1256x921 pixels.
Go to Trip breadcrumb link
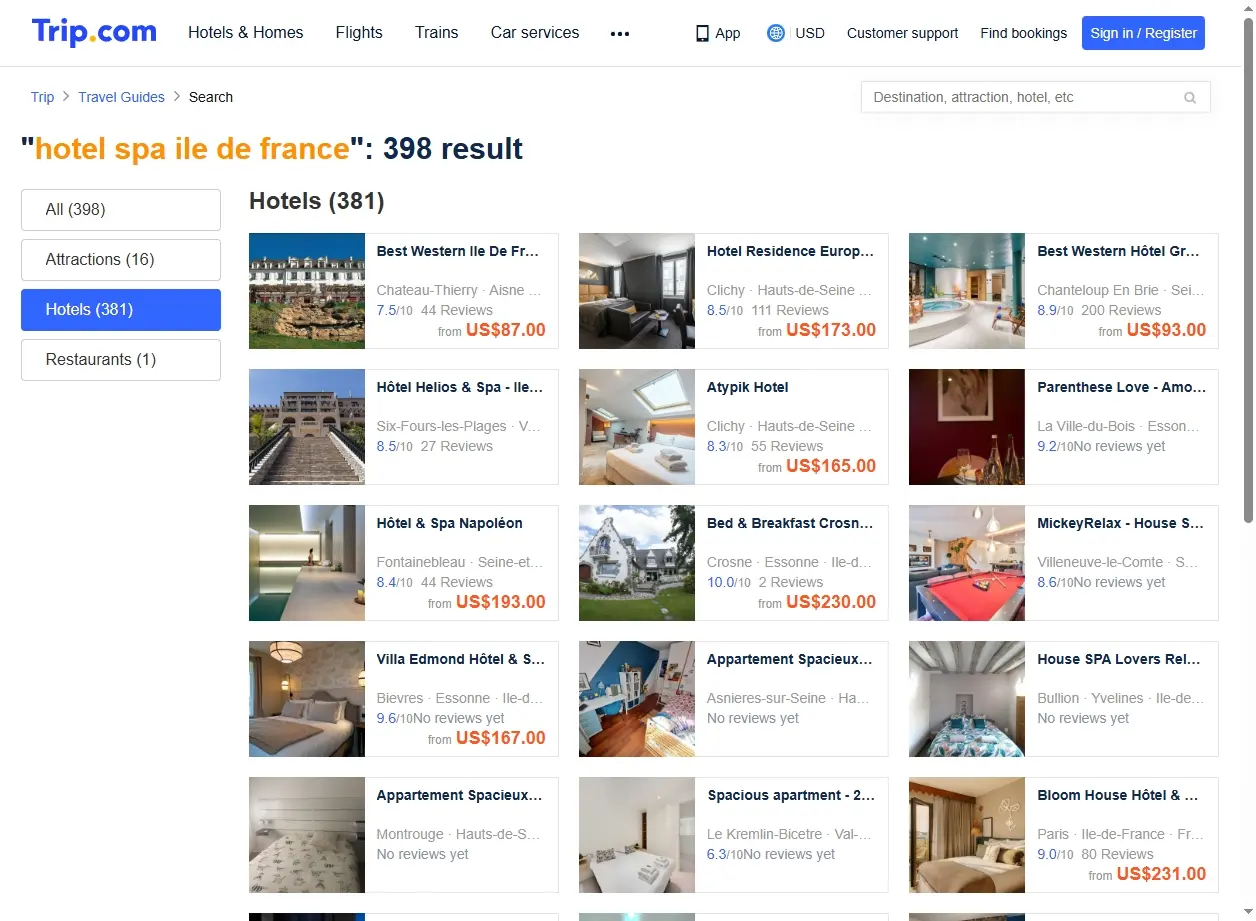pos(42,97)
